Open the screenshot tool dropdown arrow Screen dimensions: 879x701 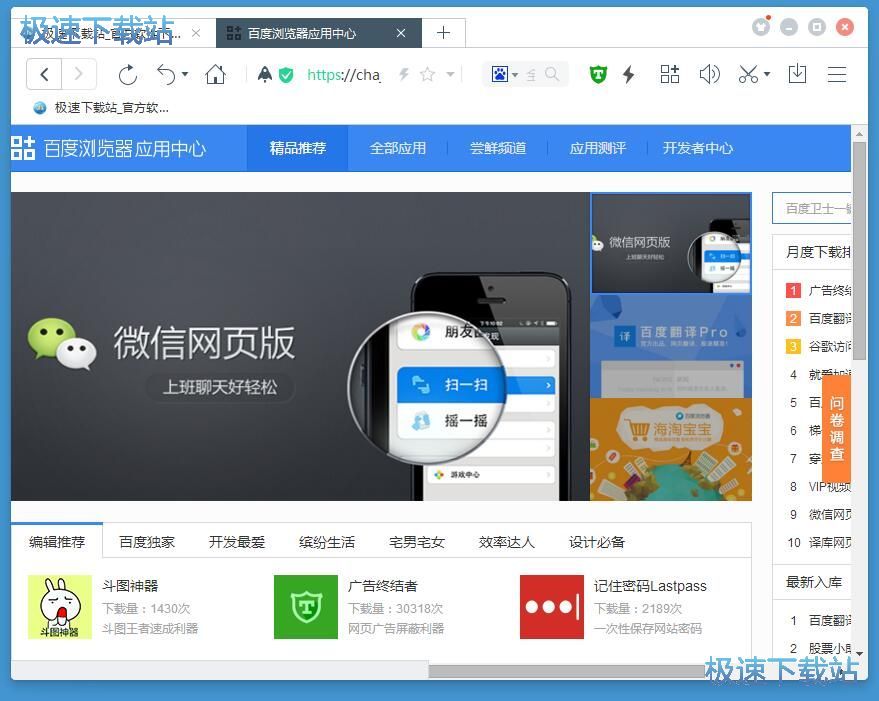click(767, 74)
